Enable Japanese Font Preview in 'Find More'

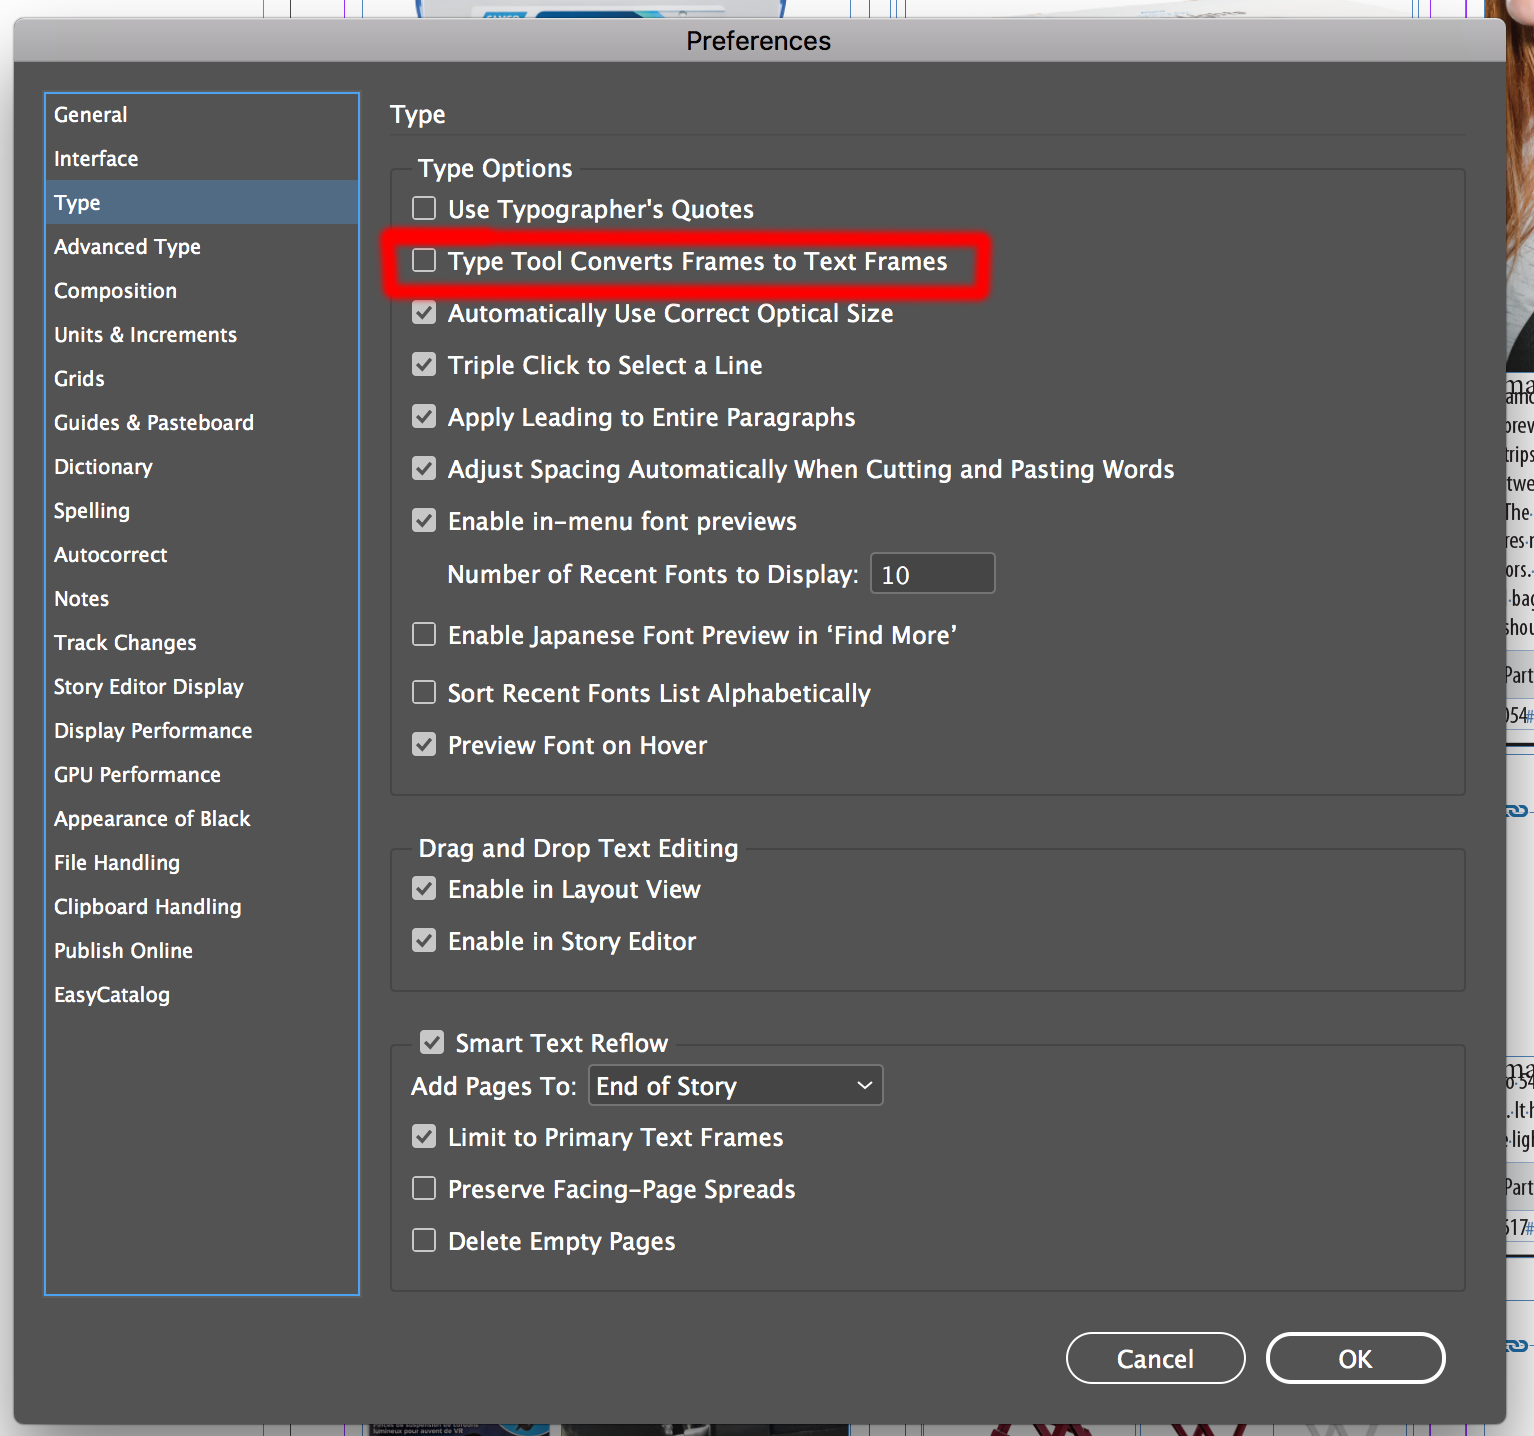click(423, 634)
